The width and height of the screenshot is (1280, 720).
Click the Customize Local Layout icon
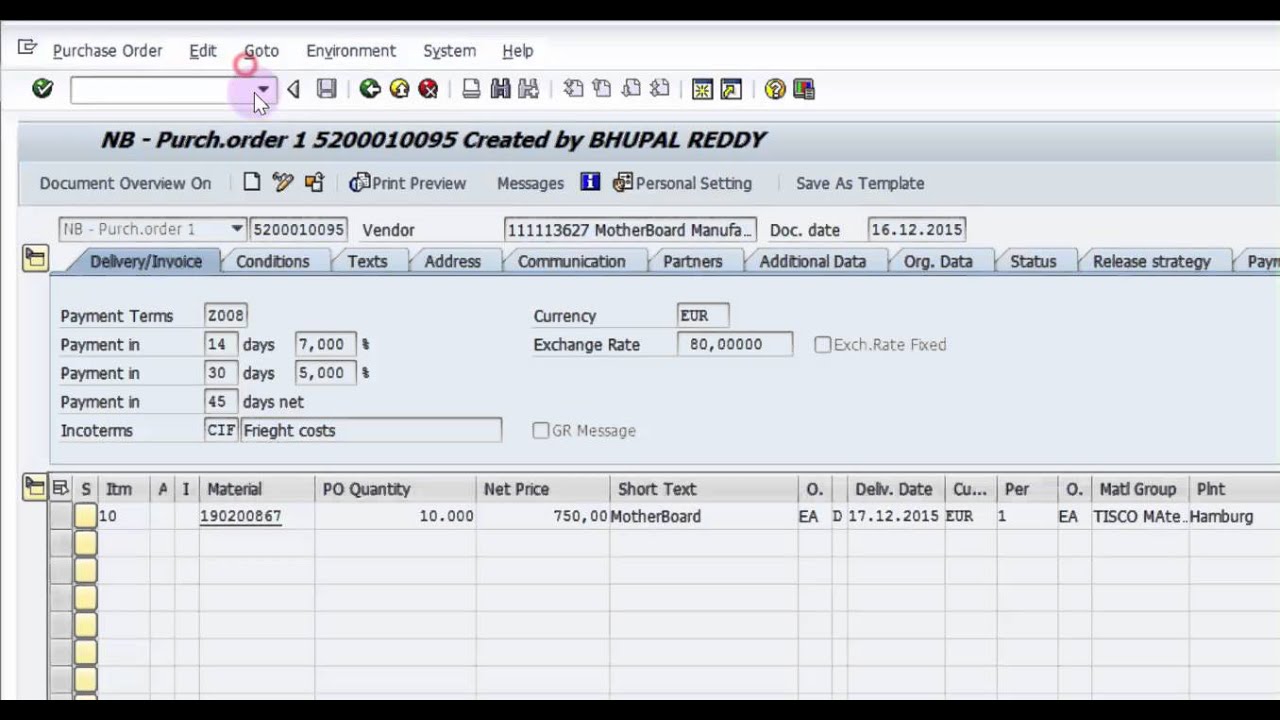pyautogui.click(x=804, y=89)
